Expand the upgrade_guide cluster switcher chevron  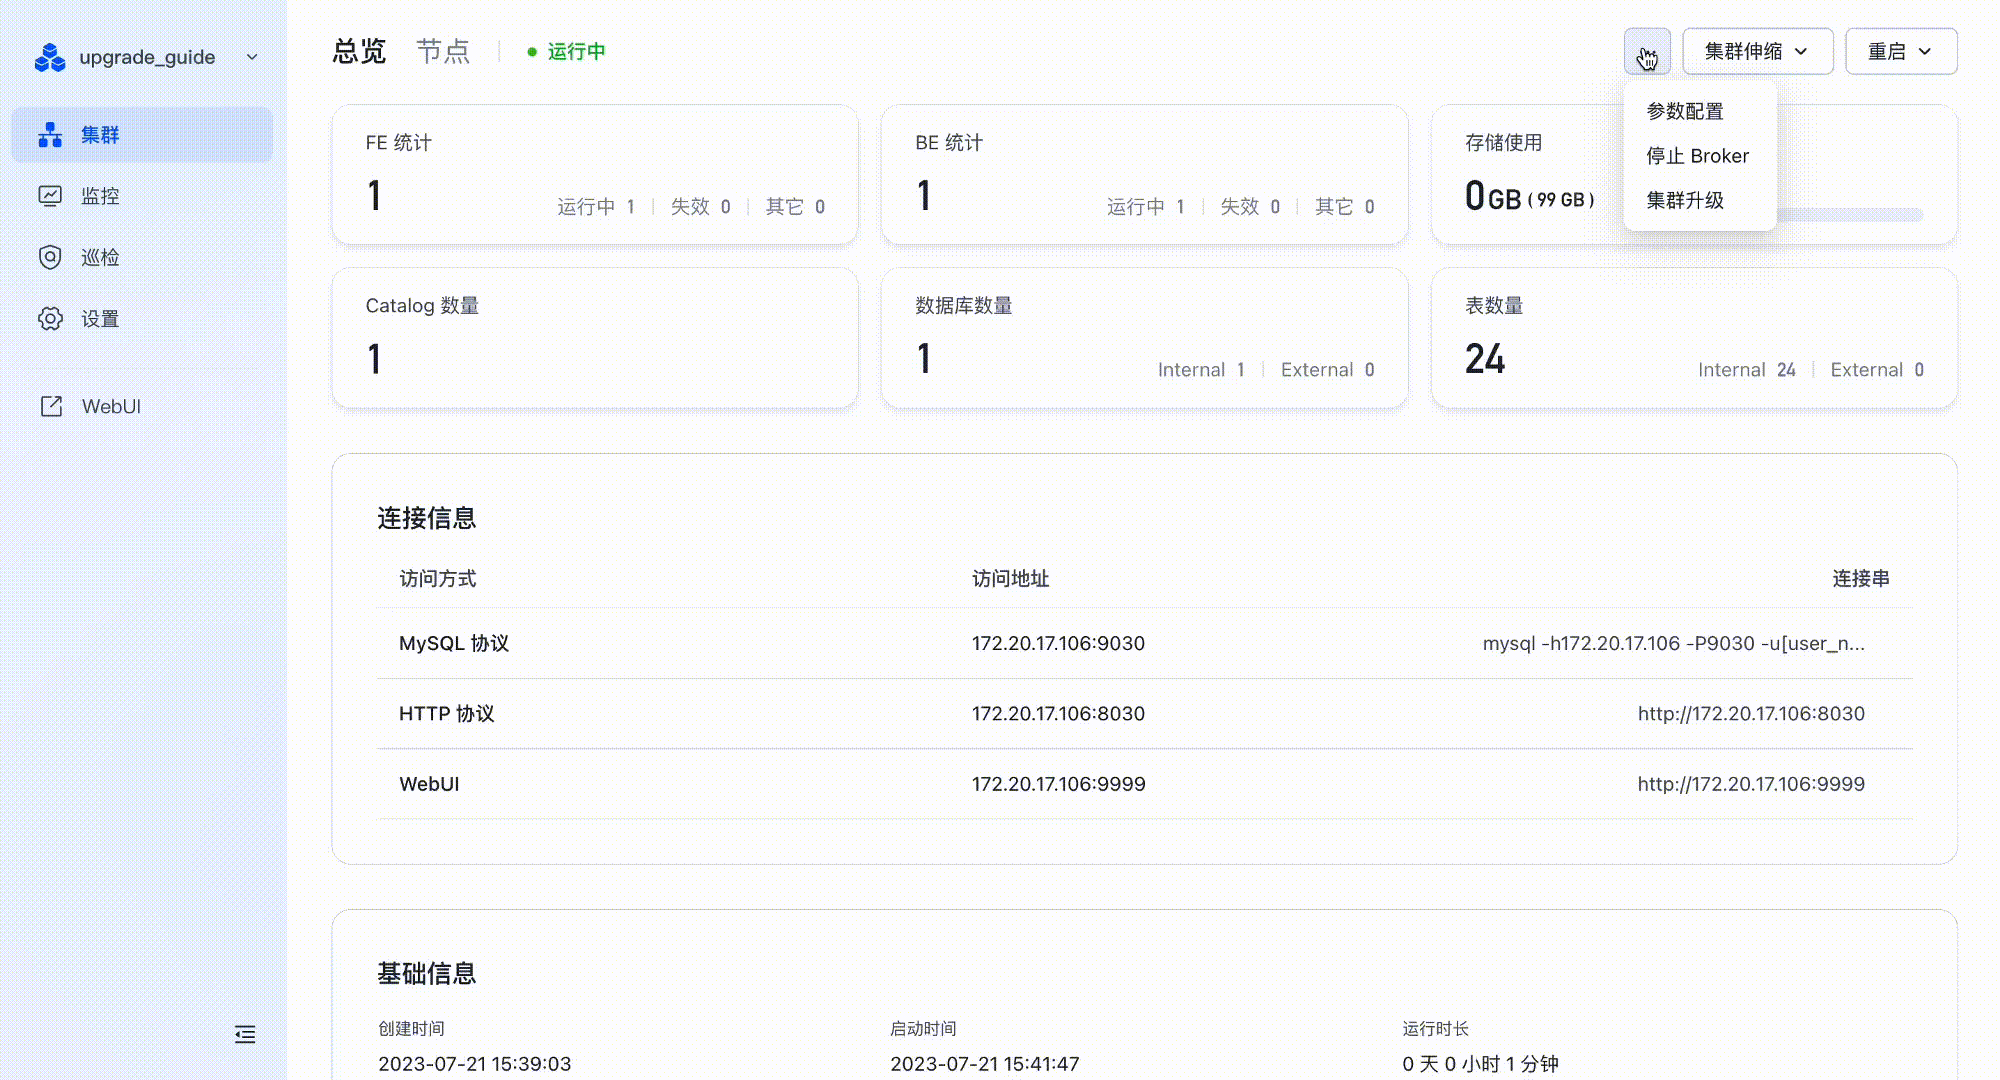(252, 57)
